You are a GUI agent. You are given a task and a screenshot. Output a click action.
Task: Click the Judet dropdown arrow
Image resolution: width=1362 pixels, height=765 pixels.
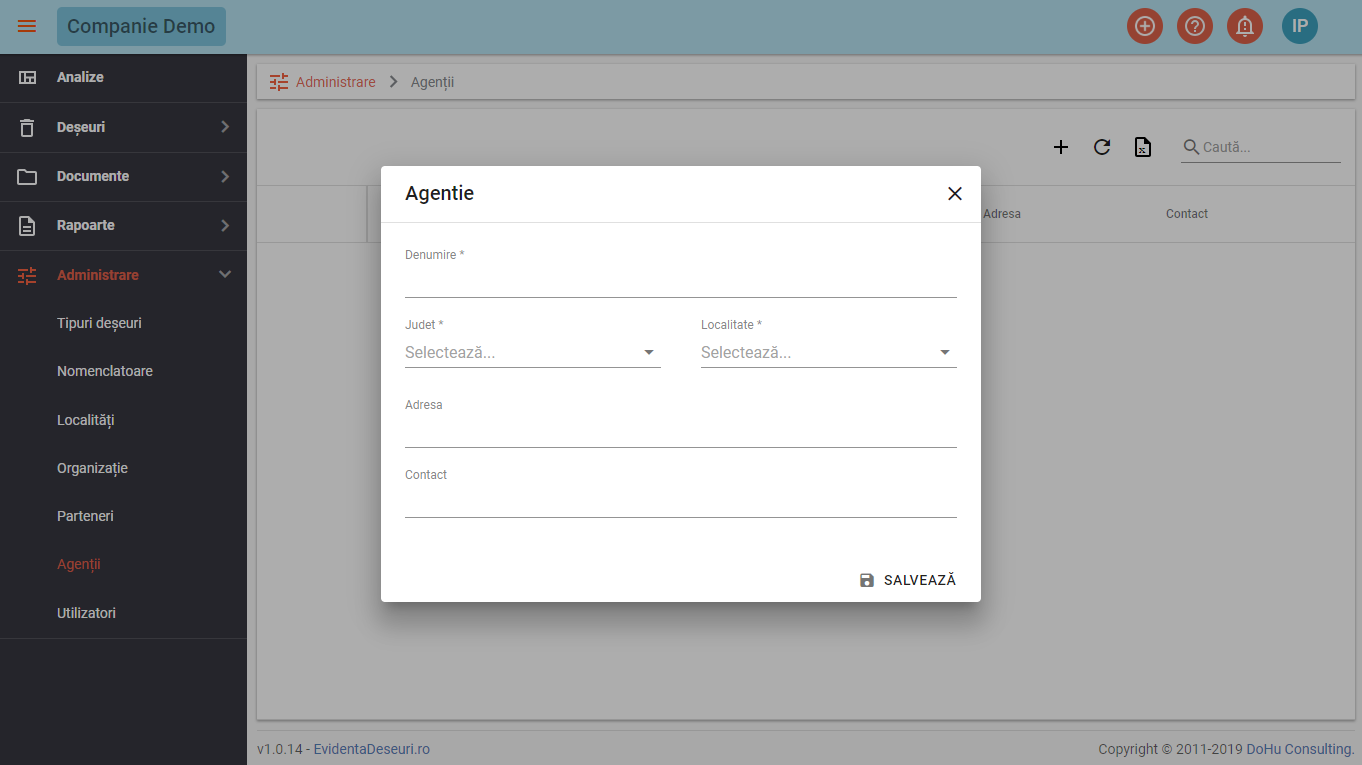[x=649, y=353]
